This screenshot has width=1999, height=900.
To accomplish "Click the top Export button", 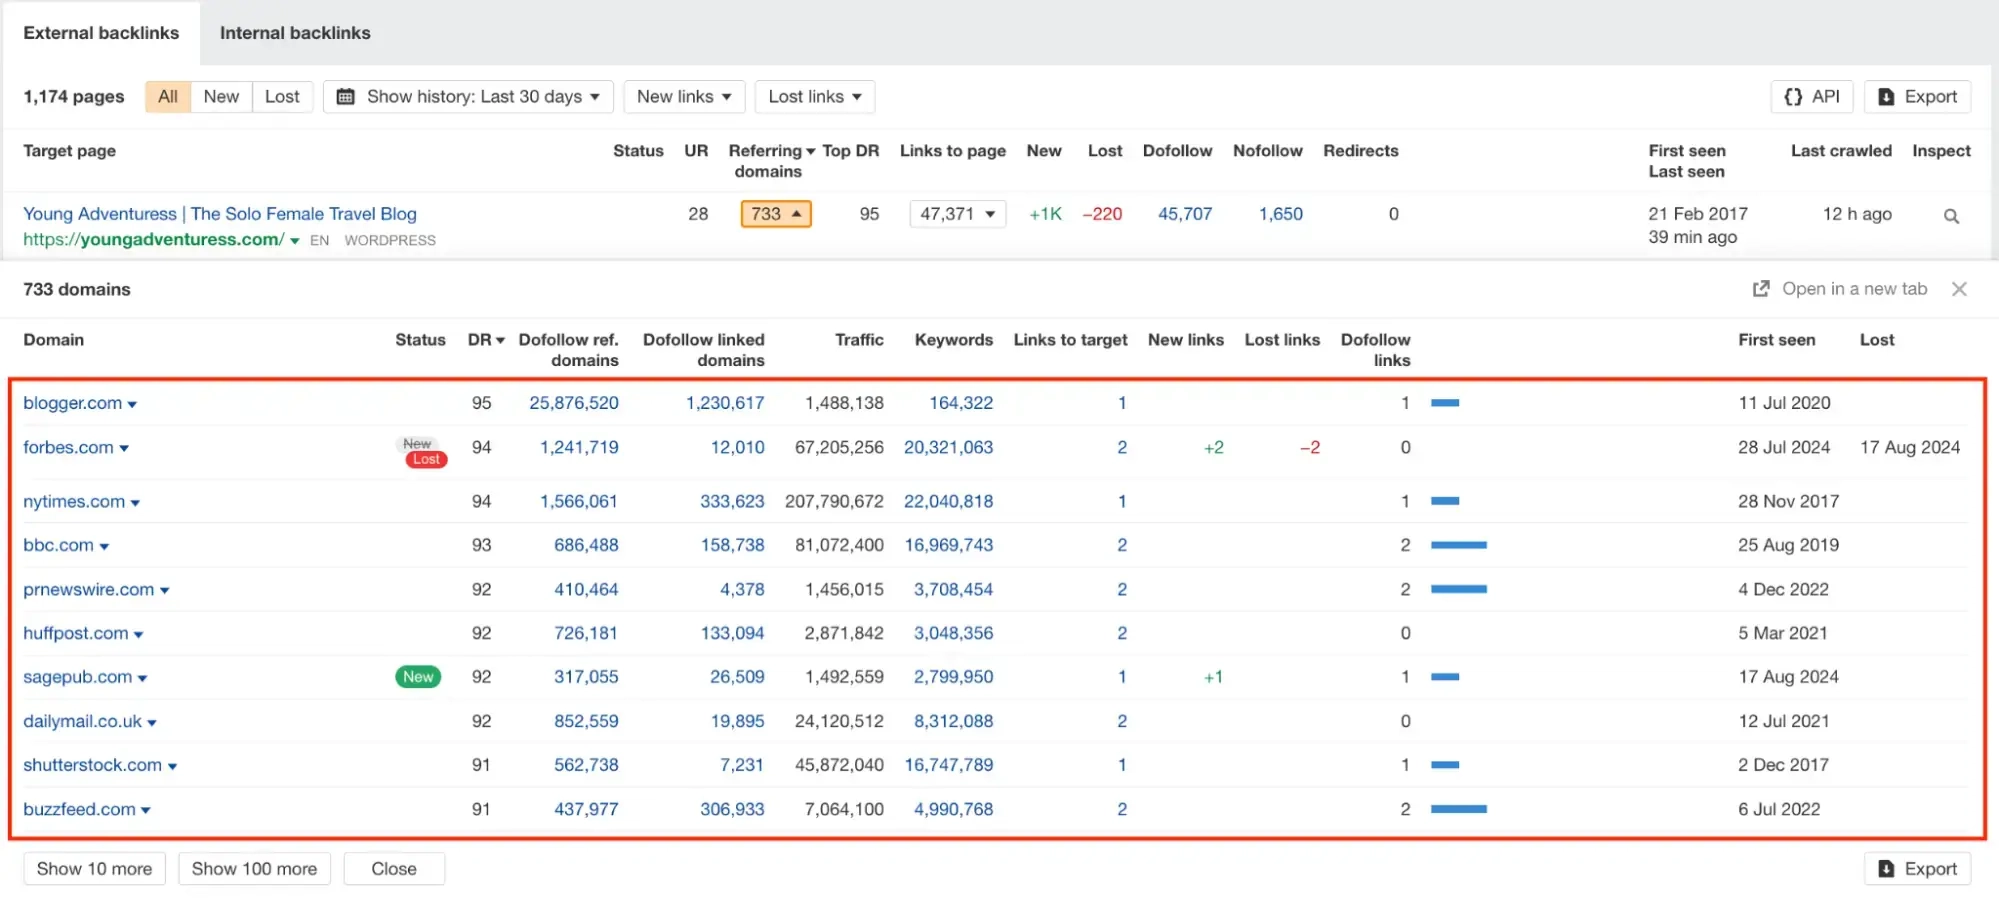I will [x=1917, y=97].
